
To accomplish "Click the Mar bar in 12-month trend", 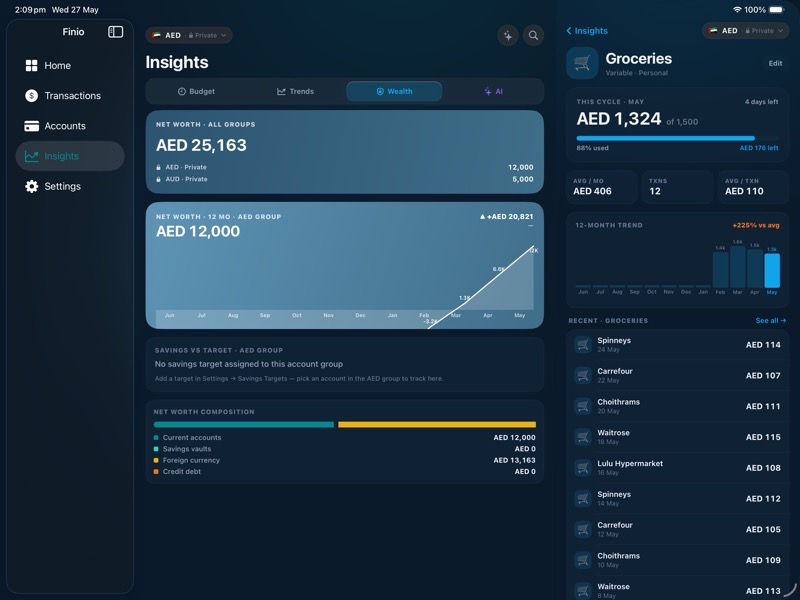I will [737, 267].
